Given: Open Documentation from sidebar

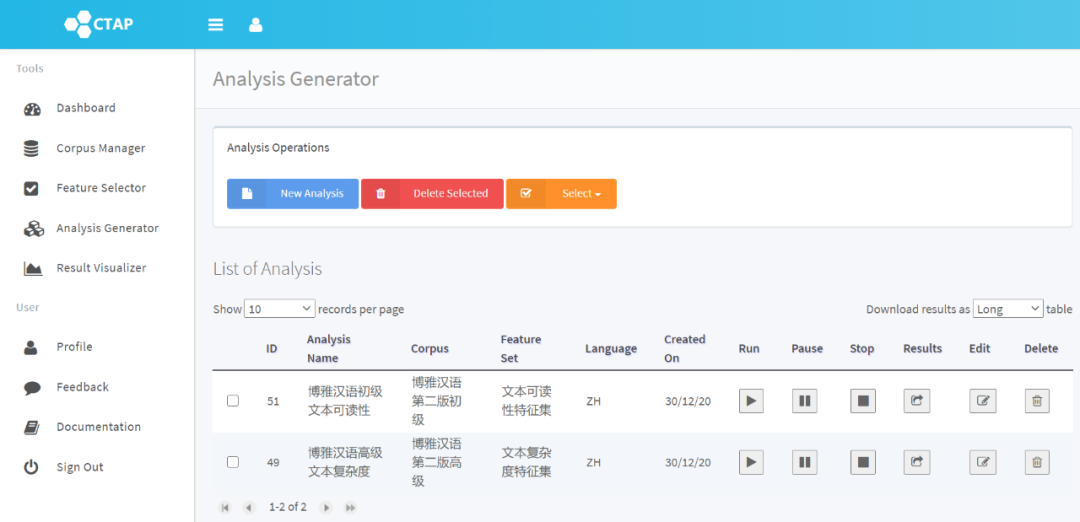Looking at the screenshot, I should (x=98, y=427).
